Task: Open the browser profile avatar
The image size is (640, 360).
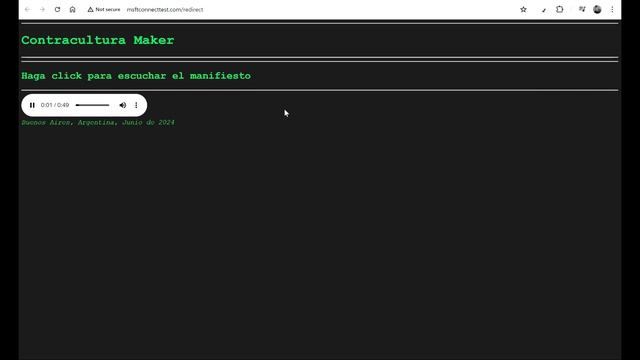Action: pyautogui.click(x=597, y=9)
